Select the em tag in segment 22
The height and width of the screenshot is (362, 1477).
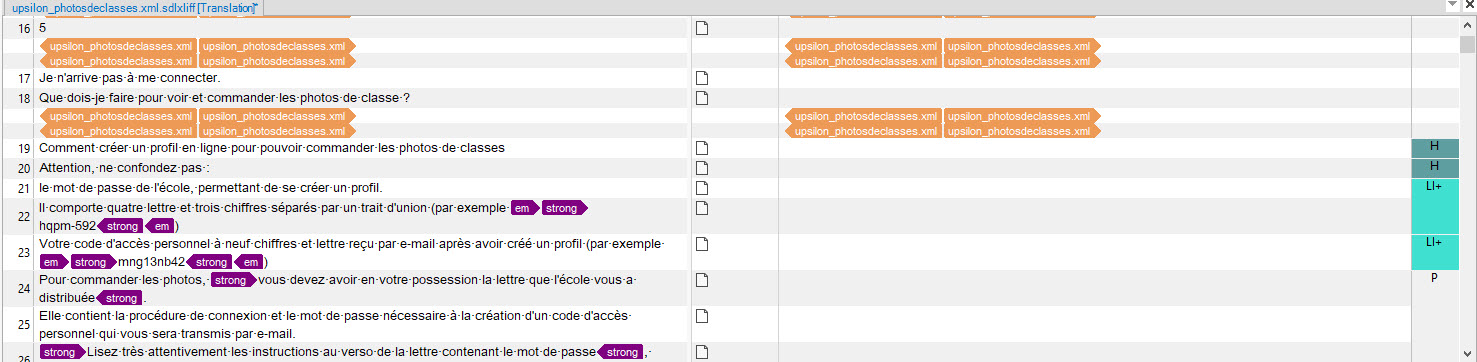[523, 208]
